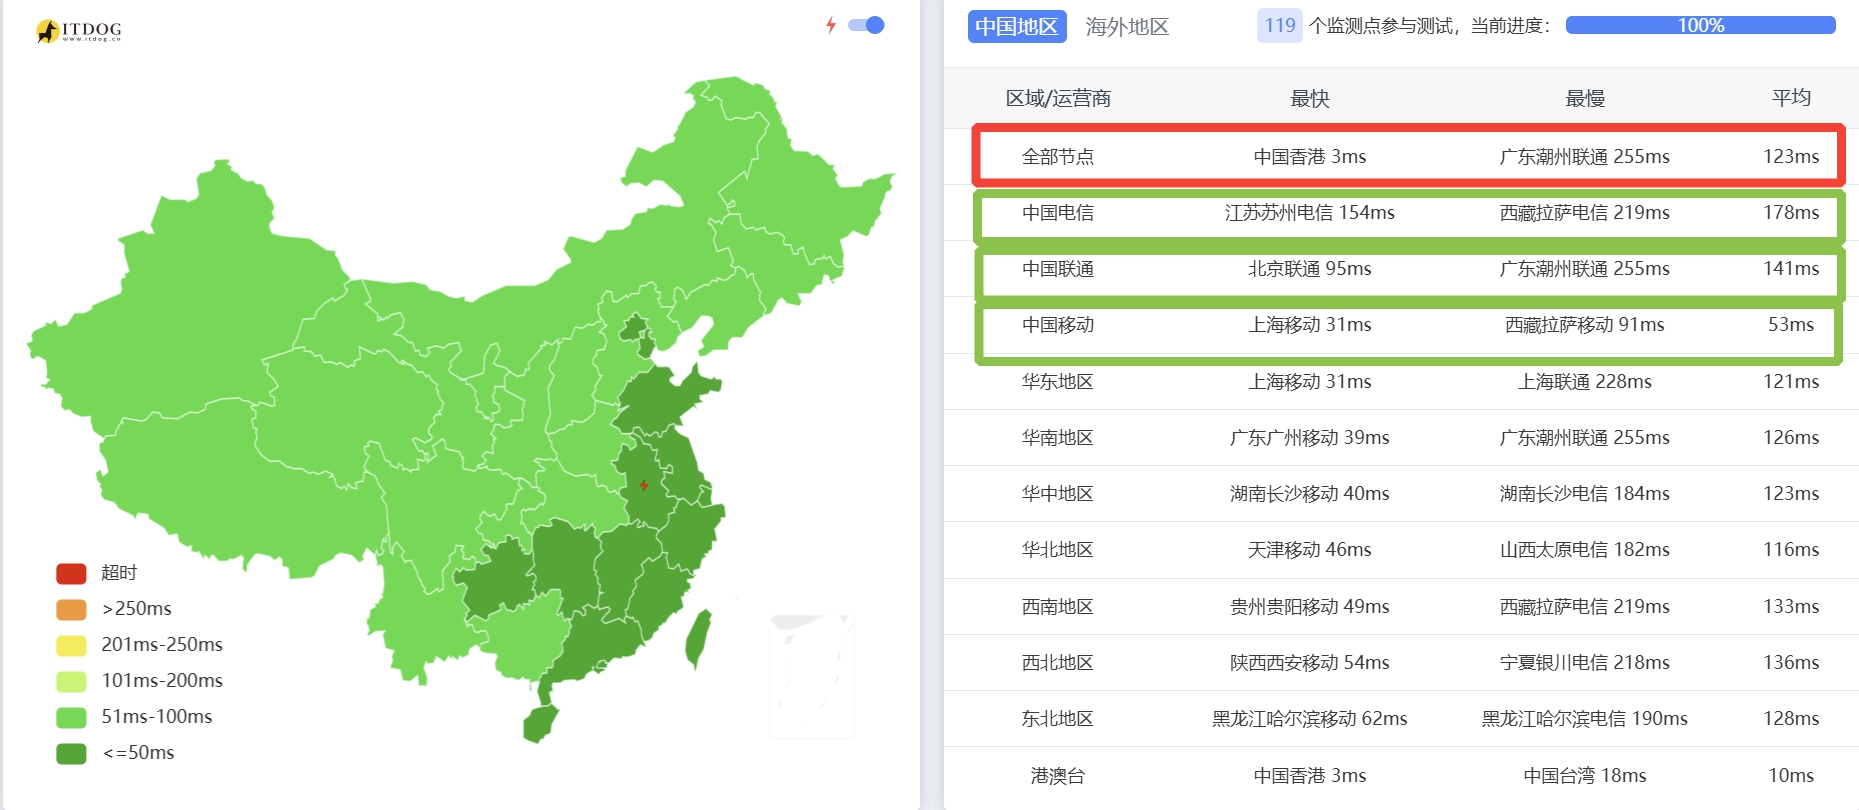Click the 最快 column header

(1310, 98)
